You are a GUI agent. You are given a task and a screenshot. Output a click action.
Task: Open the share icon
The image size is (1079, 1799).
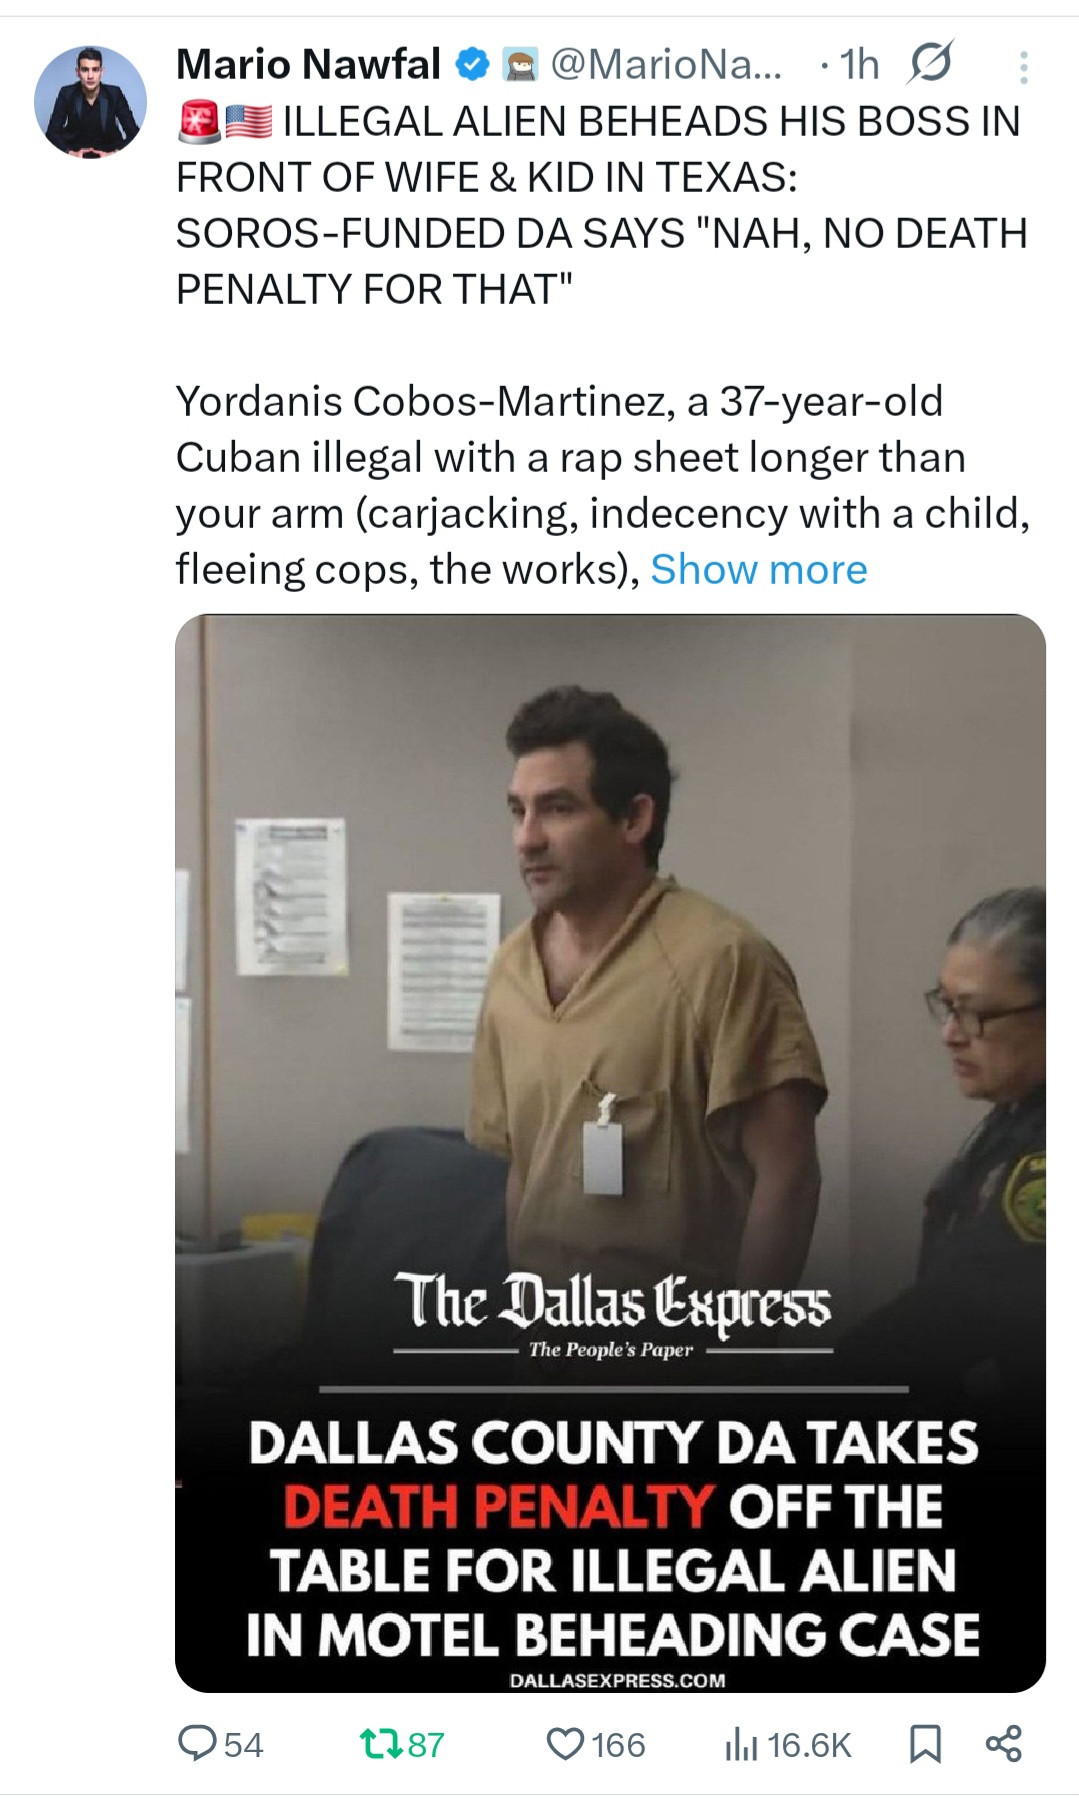pyautogui.click(x=1003, y=1743)
